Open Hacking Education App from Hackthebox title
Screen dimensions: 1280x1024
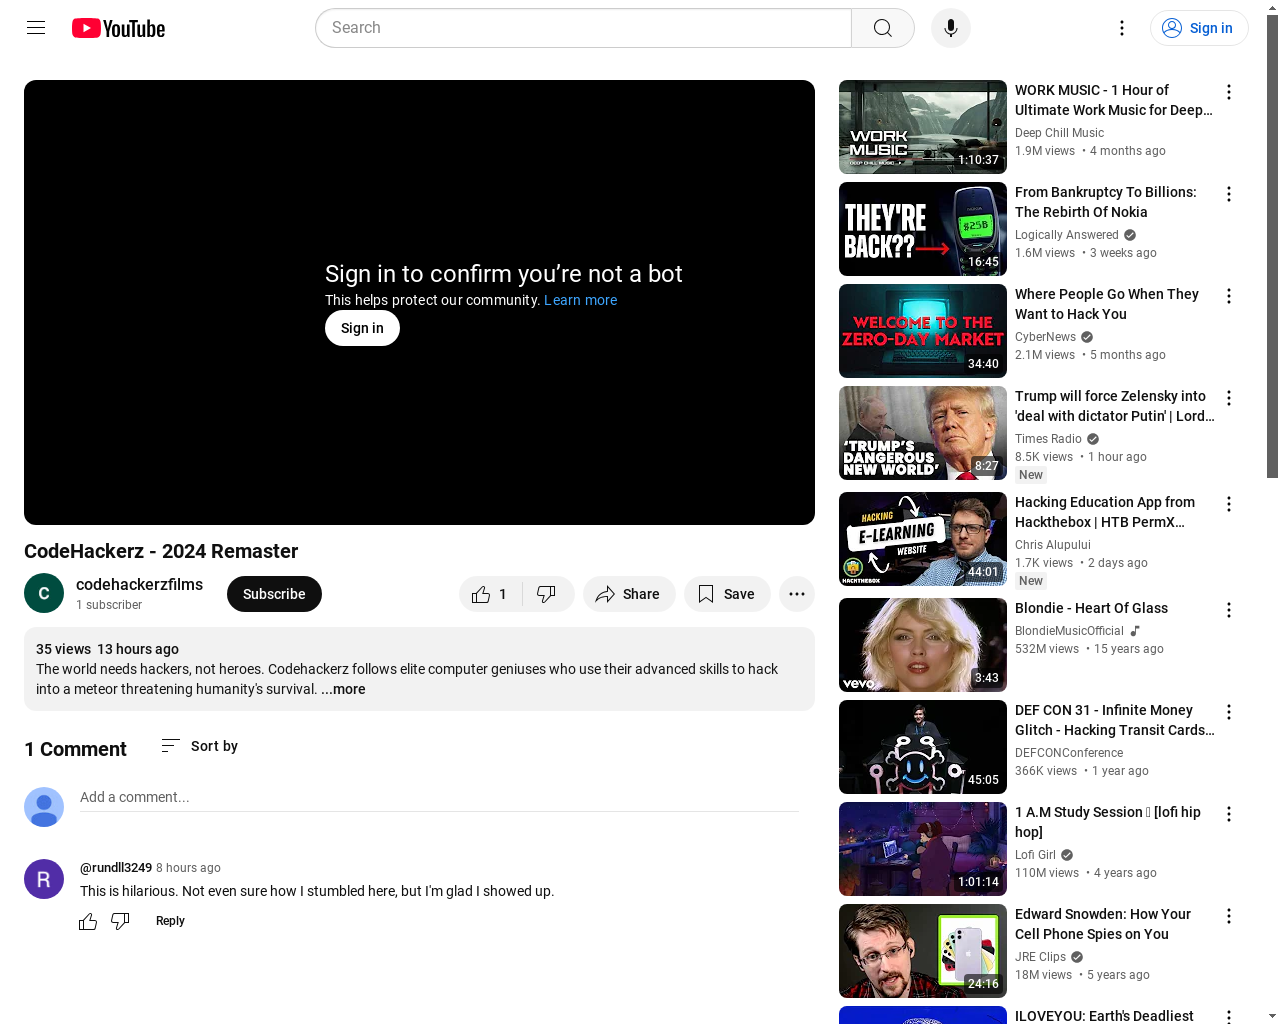coord(1105,512)
